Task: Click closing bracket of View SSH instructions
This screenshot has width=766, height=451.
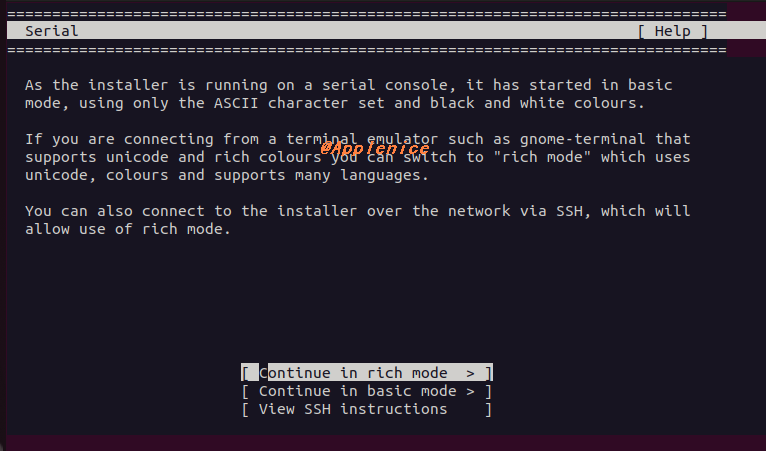Action: (x=488, y=409)
